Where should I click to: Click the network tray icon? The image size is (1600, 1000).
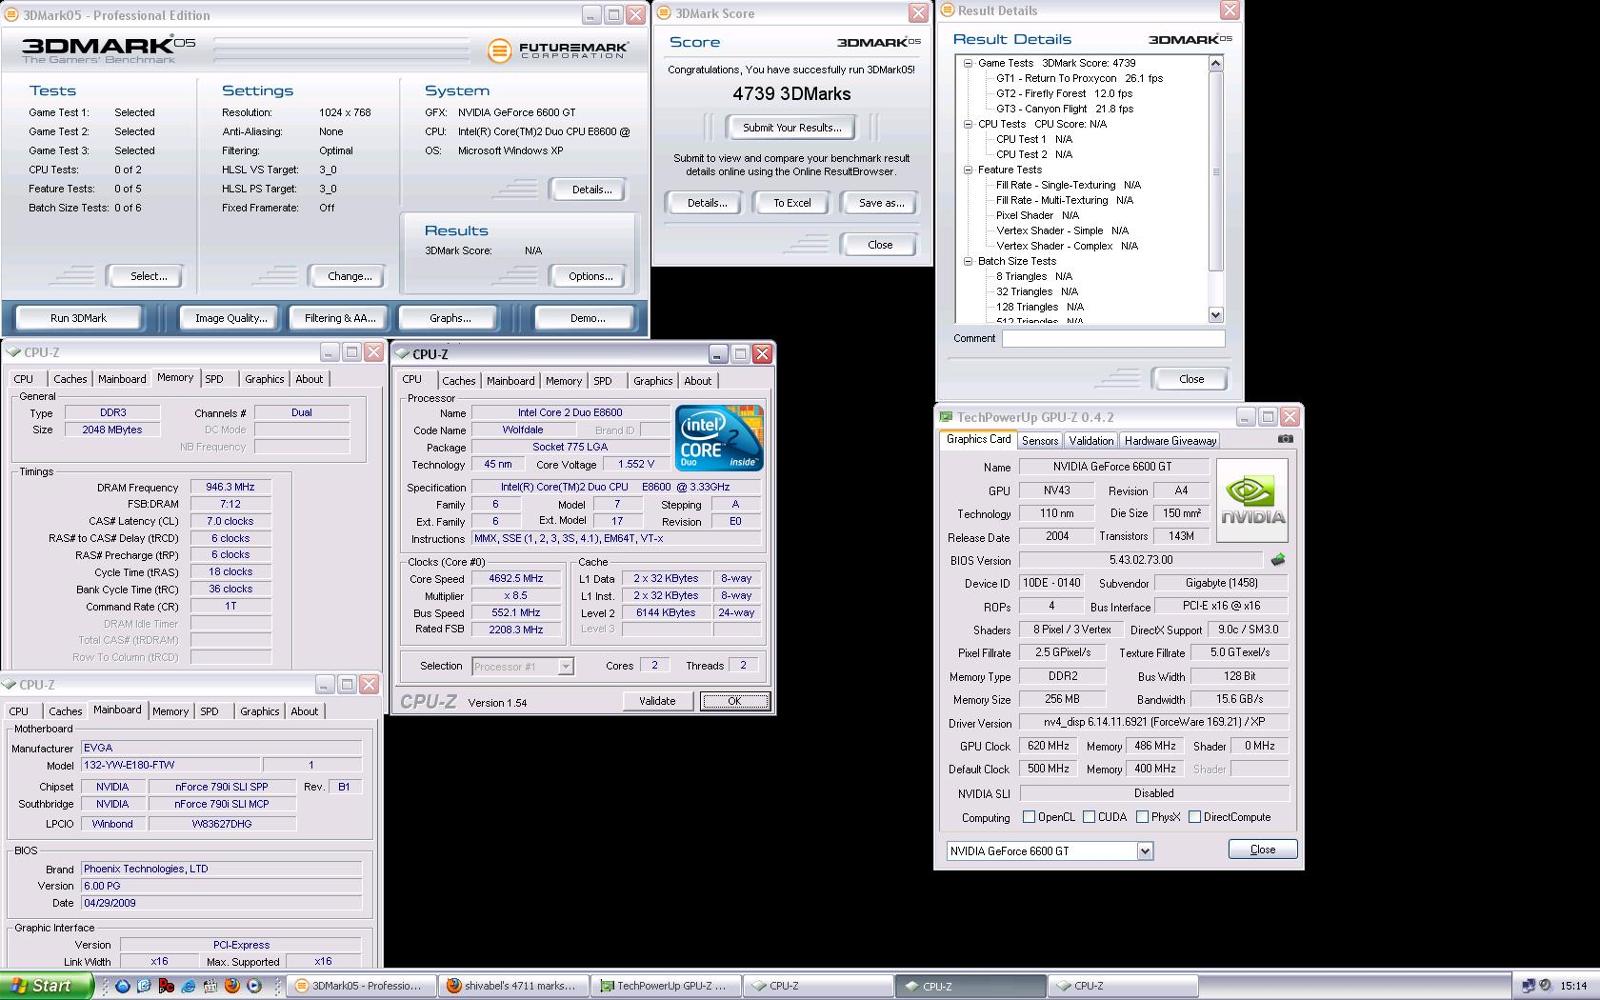1528,986
